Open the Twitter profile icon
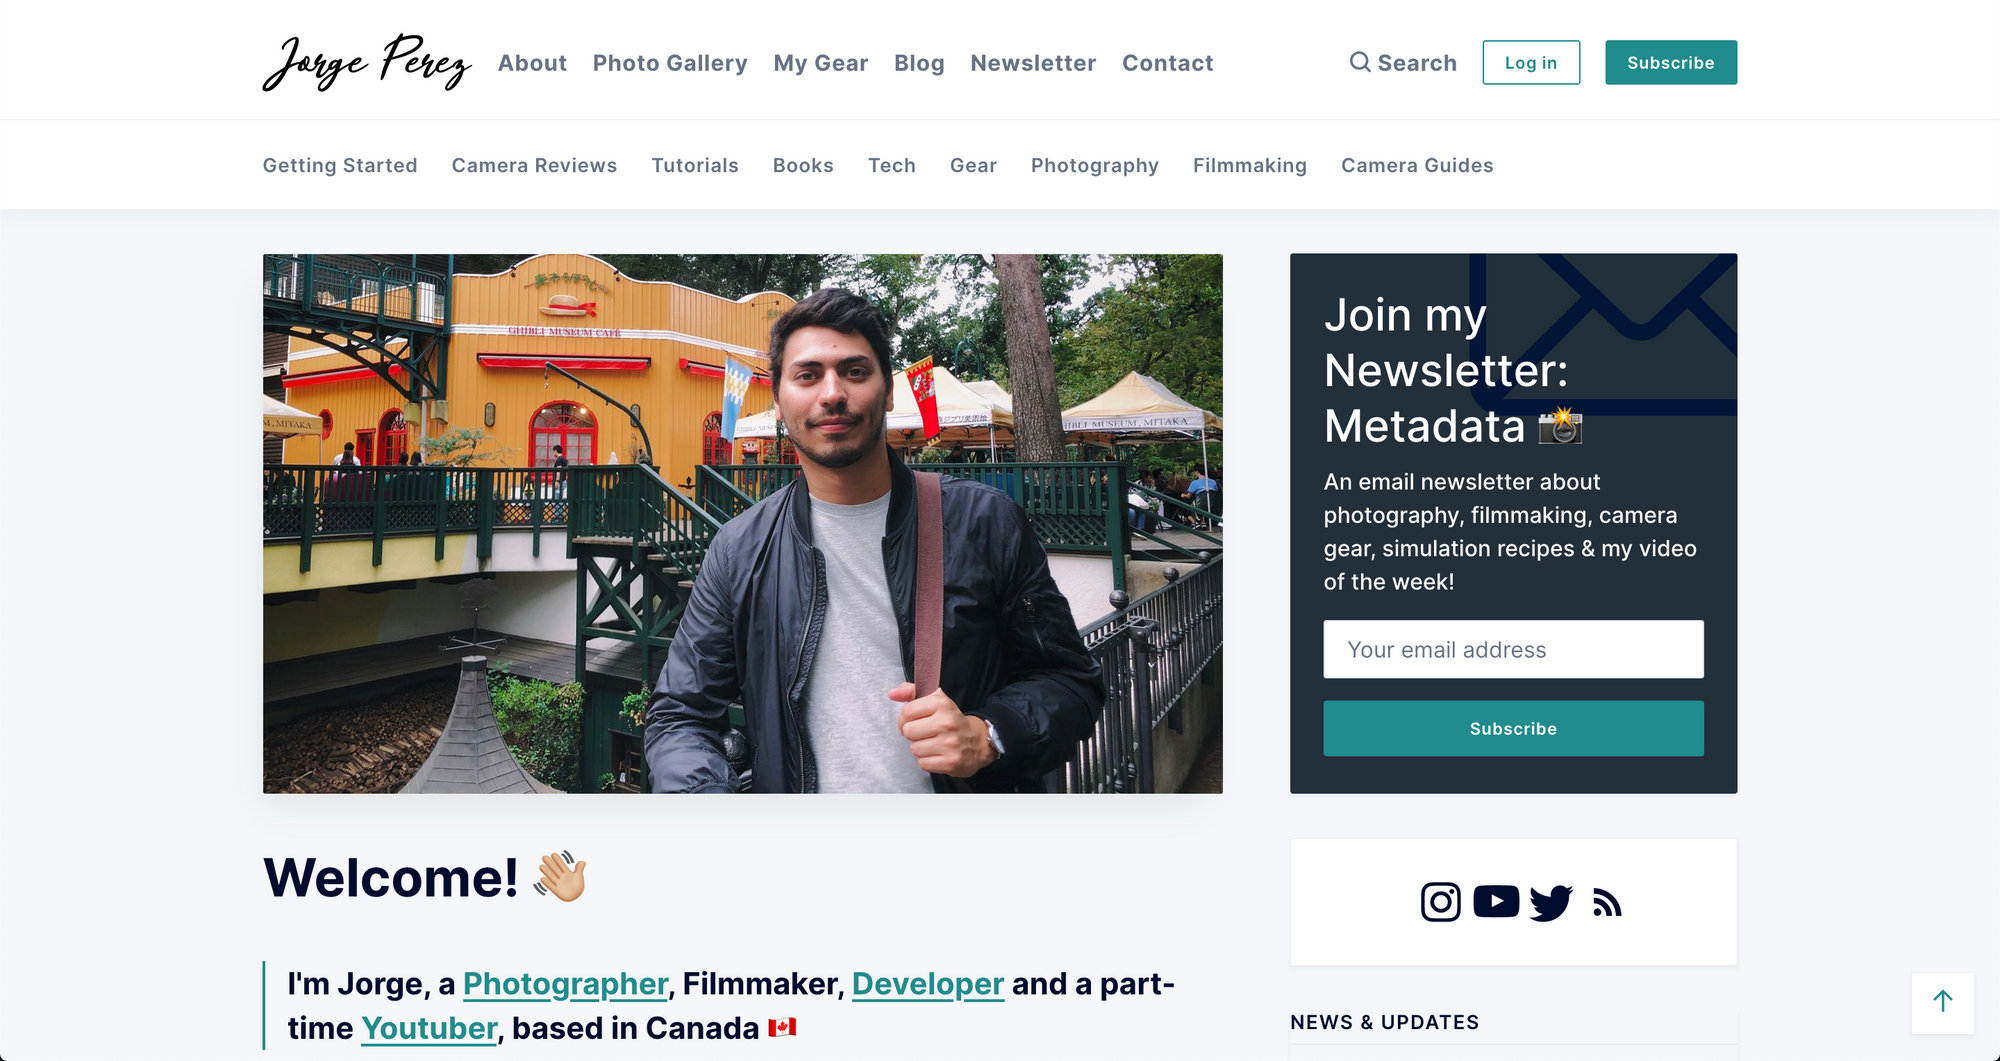 tap(1551, 903)
